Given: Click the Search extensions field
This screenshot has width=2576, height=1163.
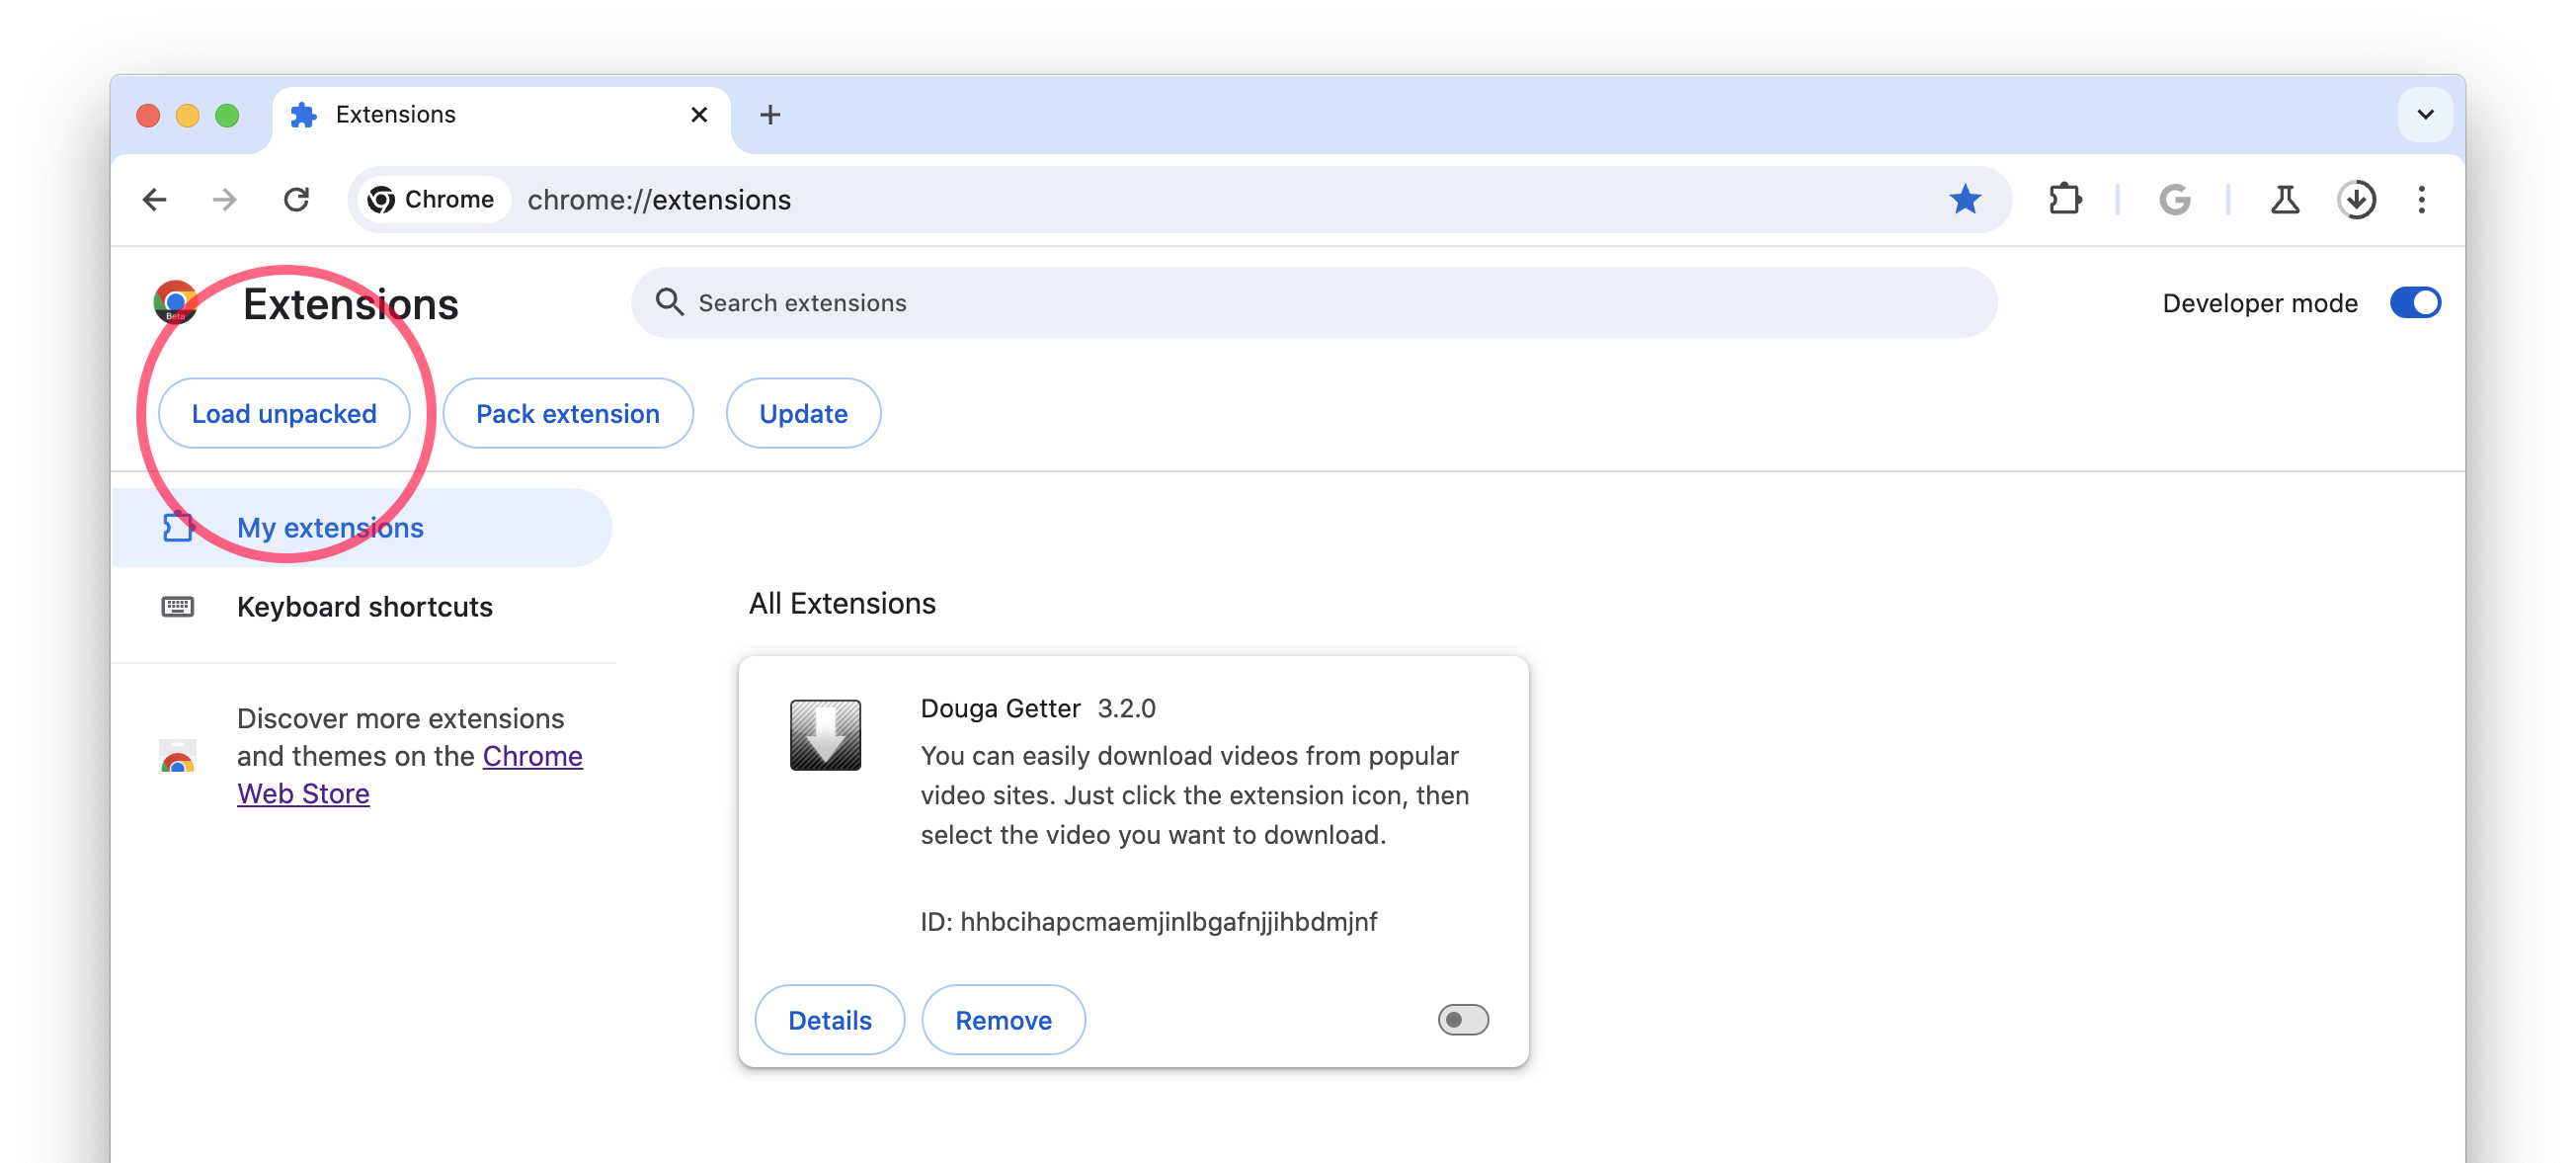Looking at the screenshot, I should pyautogui.click(x=1313, y=302).
